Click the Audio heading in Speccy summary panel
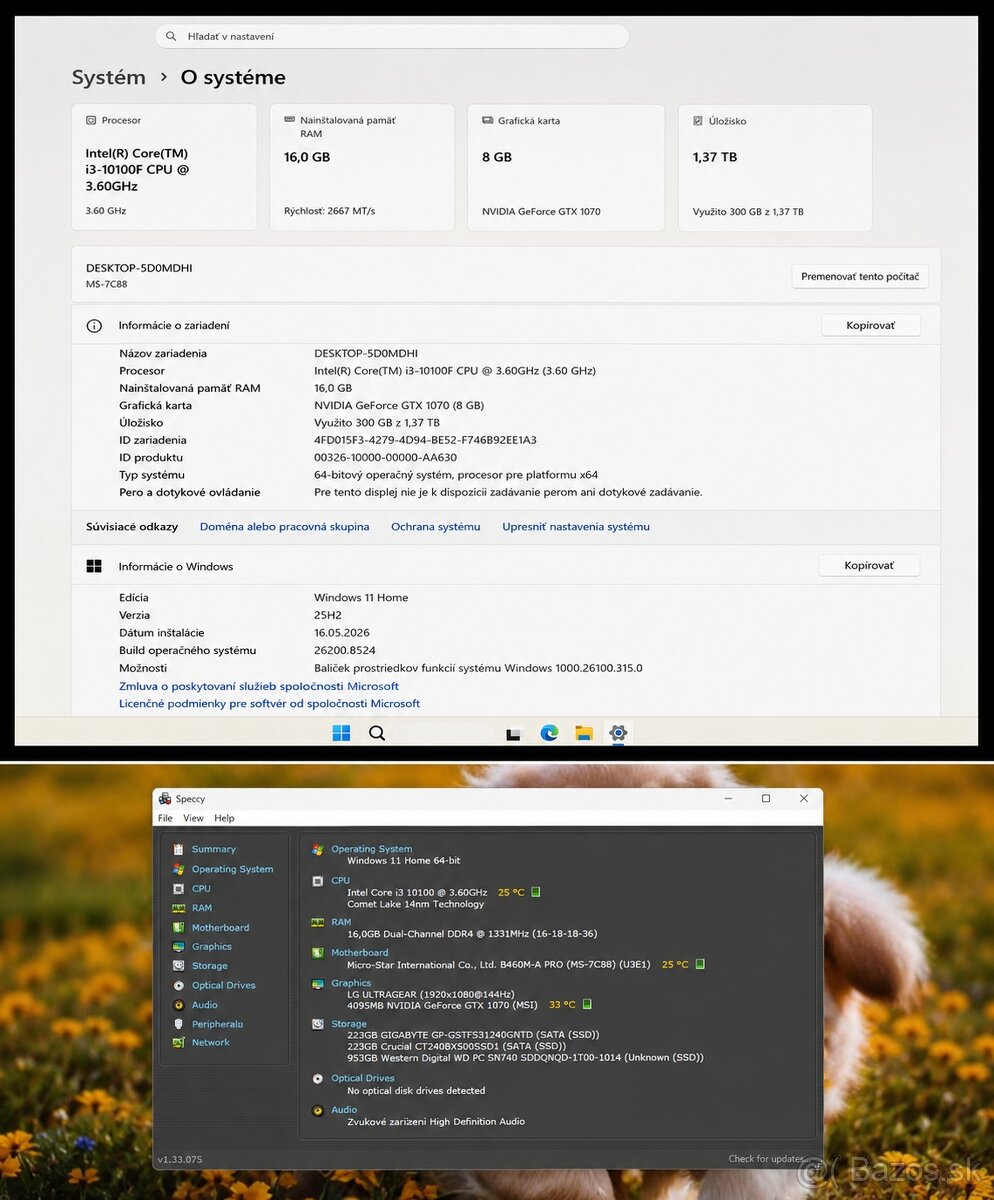Image resolution: width=994 pixels, height=1200 pixels. [x=344, y=1109]
